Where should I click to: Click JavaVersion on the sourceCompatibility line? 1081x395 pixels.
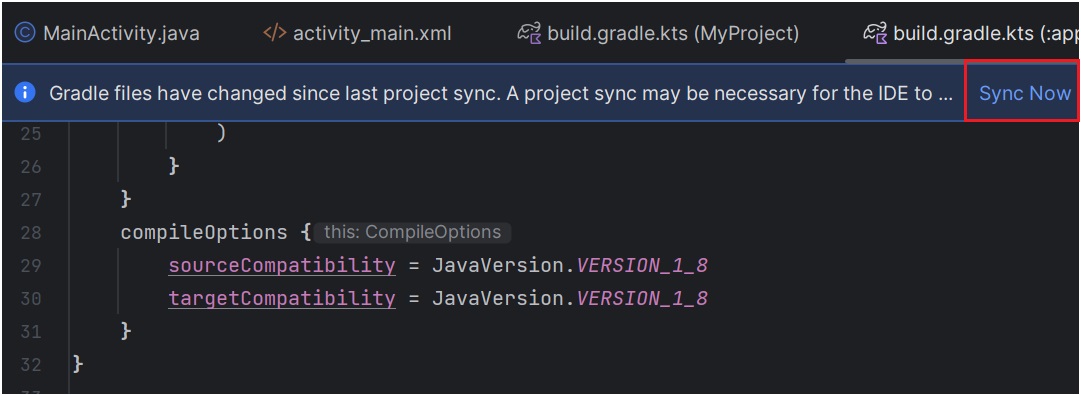[500, 265]
